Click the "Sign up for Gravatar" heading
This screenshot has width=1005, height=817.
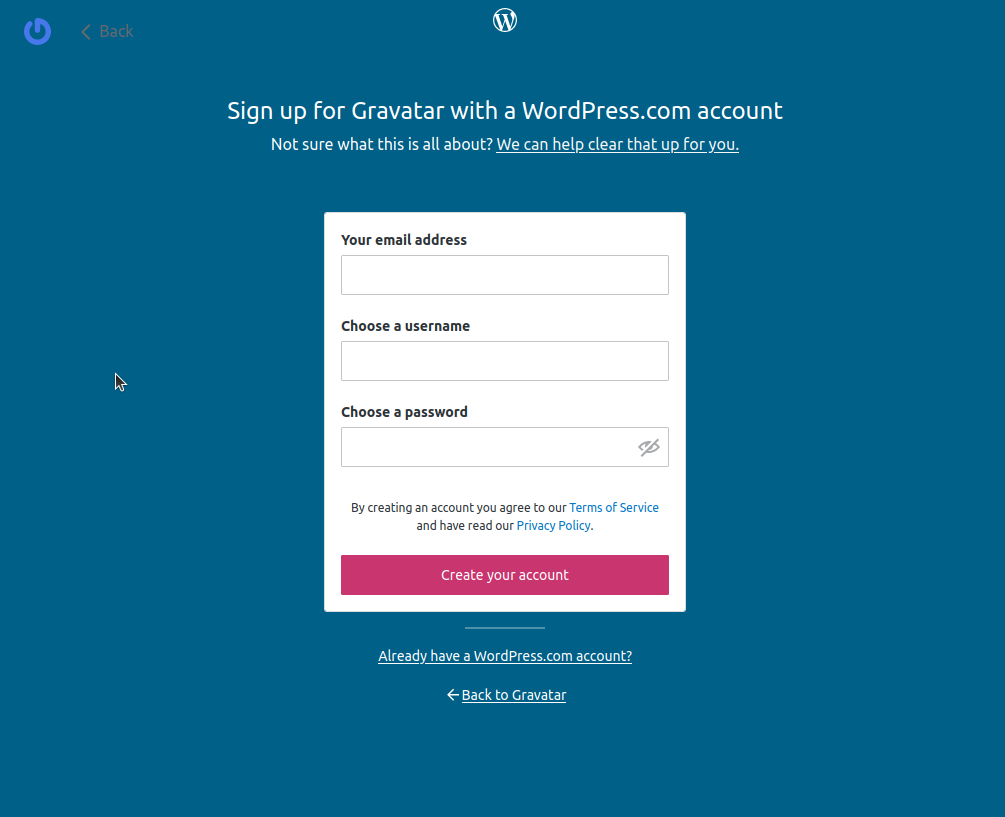click(x=504, y=110)
